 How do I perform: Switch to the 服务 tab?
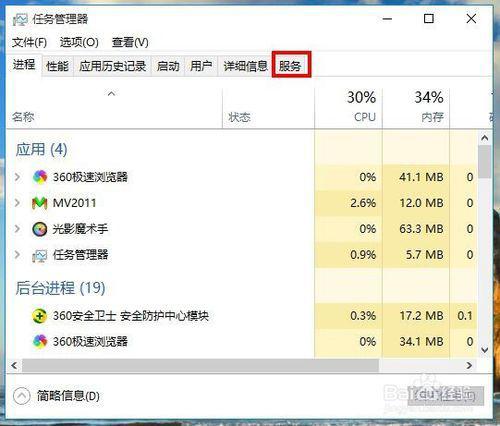coord(290,66)
